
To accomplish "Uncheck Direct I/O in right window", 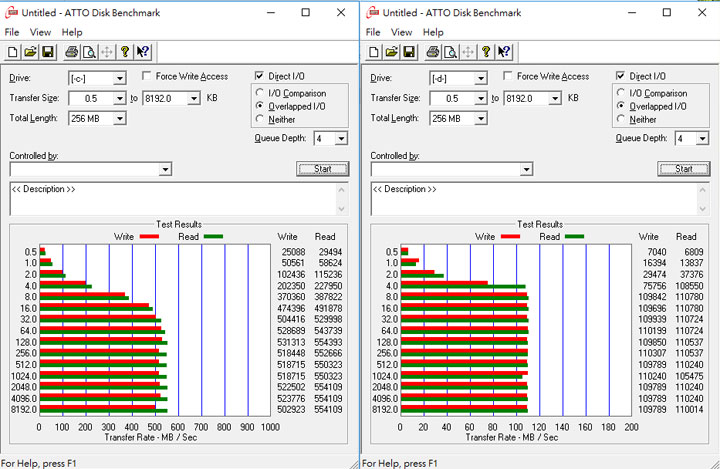I will 623,77.
